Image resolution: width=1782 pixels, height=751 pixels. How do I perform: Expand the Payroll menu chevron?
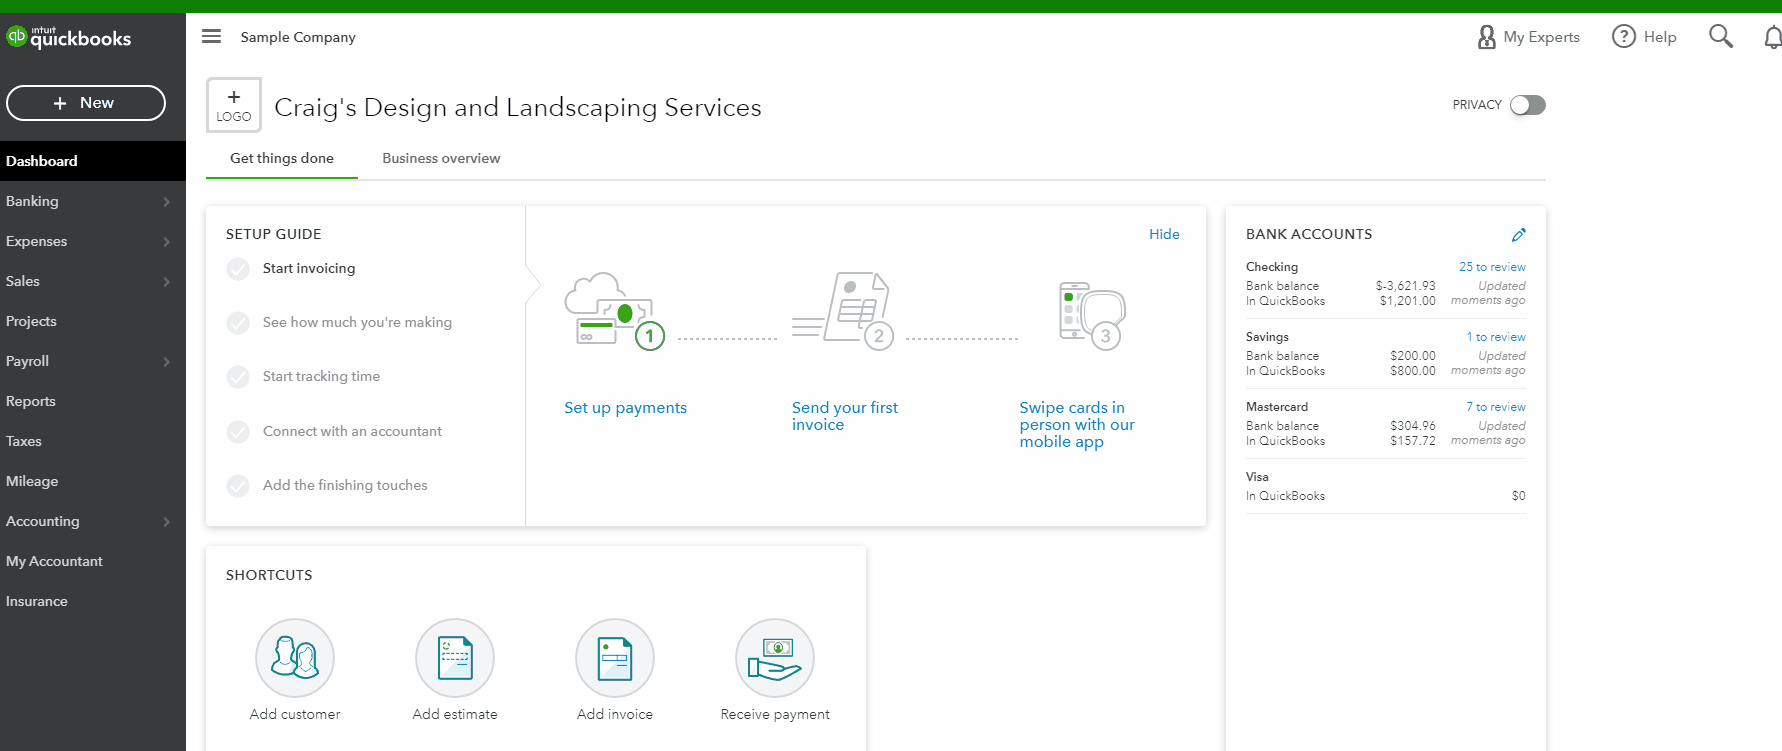(x=167, y=362)
